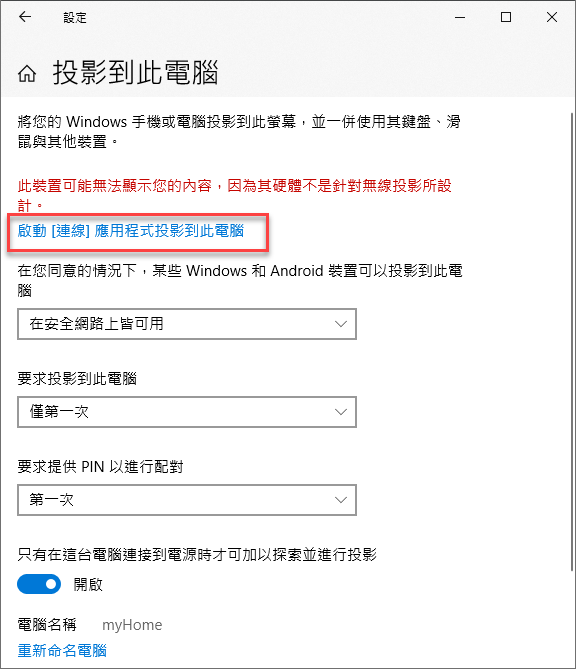Click chevron arrow of PIN 第一次 dropdown
Image resolution: width=576 pixels, height=669 pixels.
click(340, 500)
